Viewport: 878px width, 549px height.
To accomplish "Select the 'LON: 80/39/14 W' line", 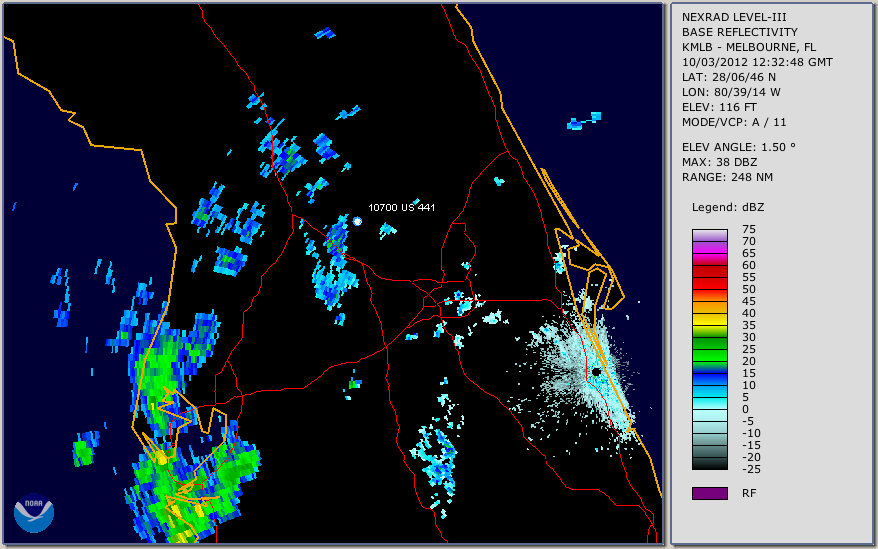I will click(x=731, y=92).
